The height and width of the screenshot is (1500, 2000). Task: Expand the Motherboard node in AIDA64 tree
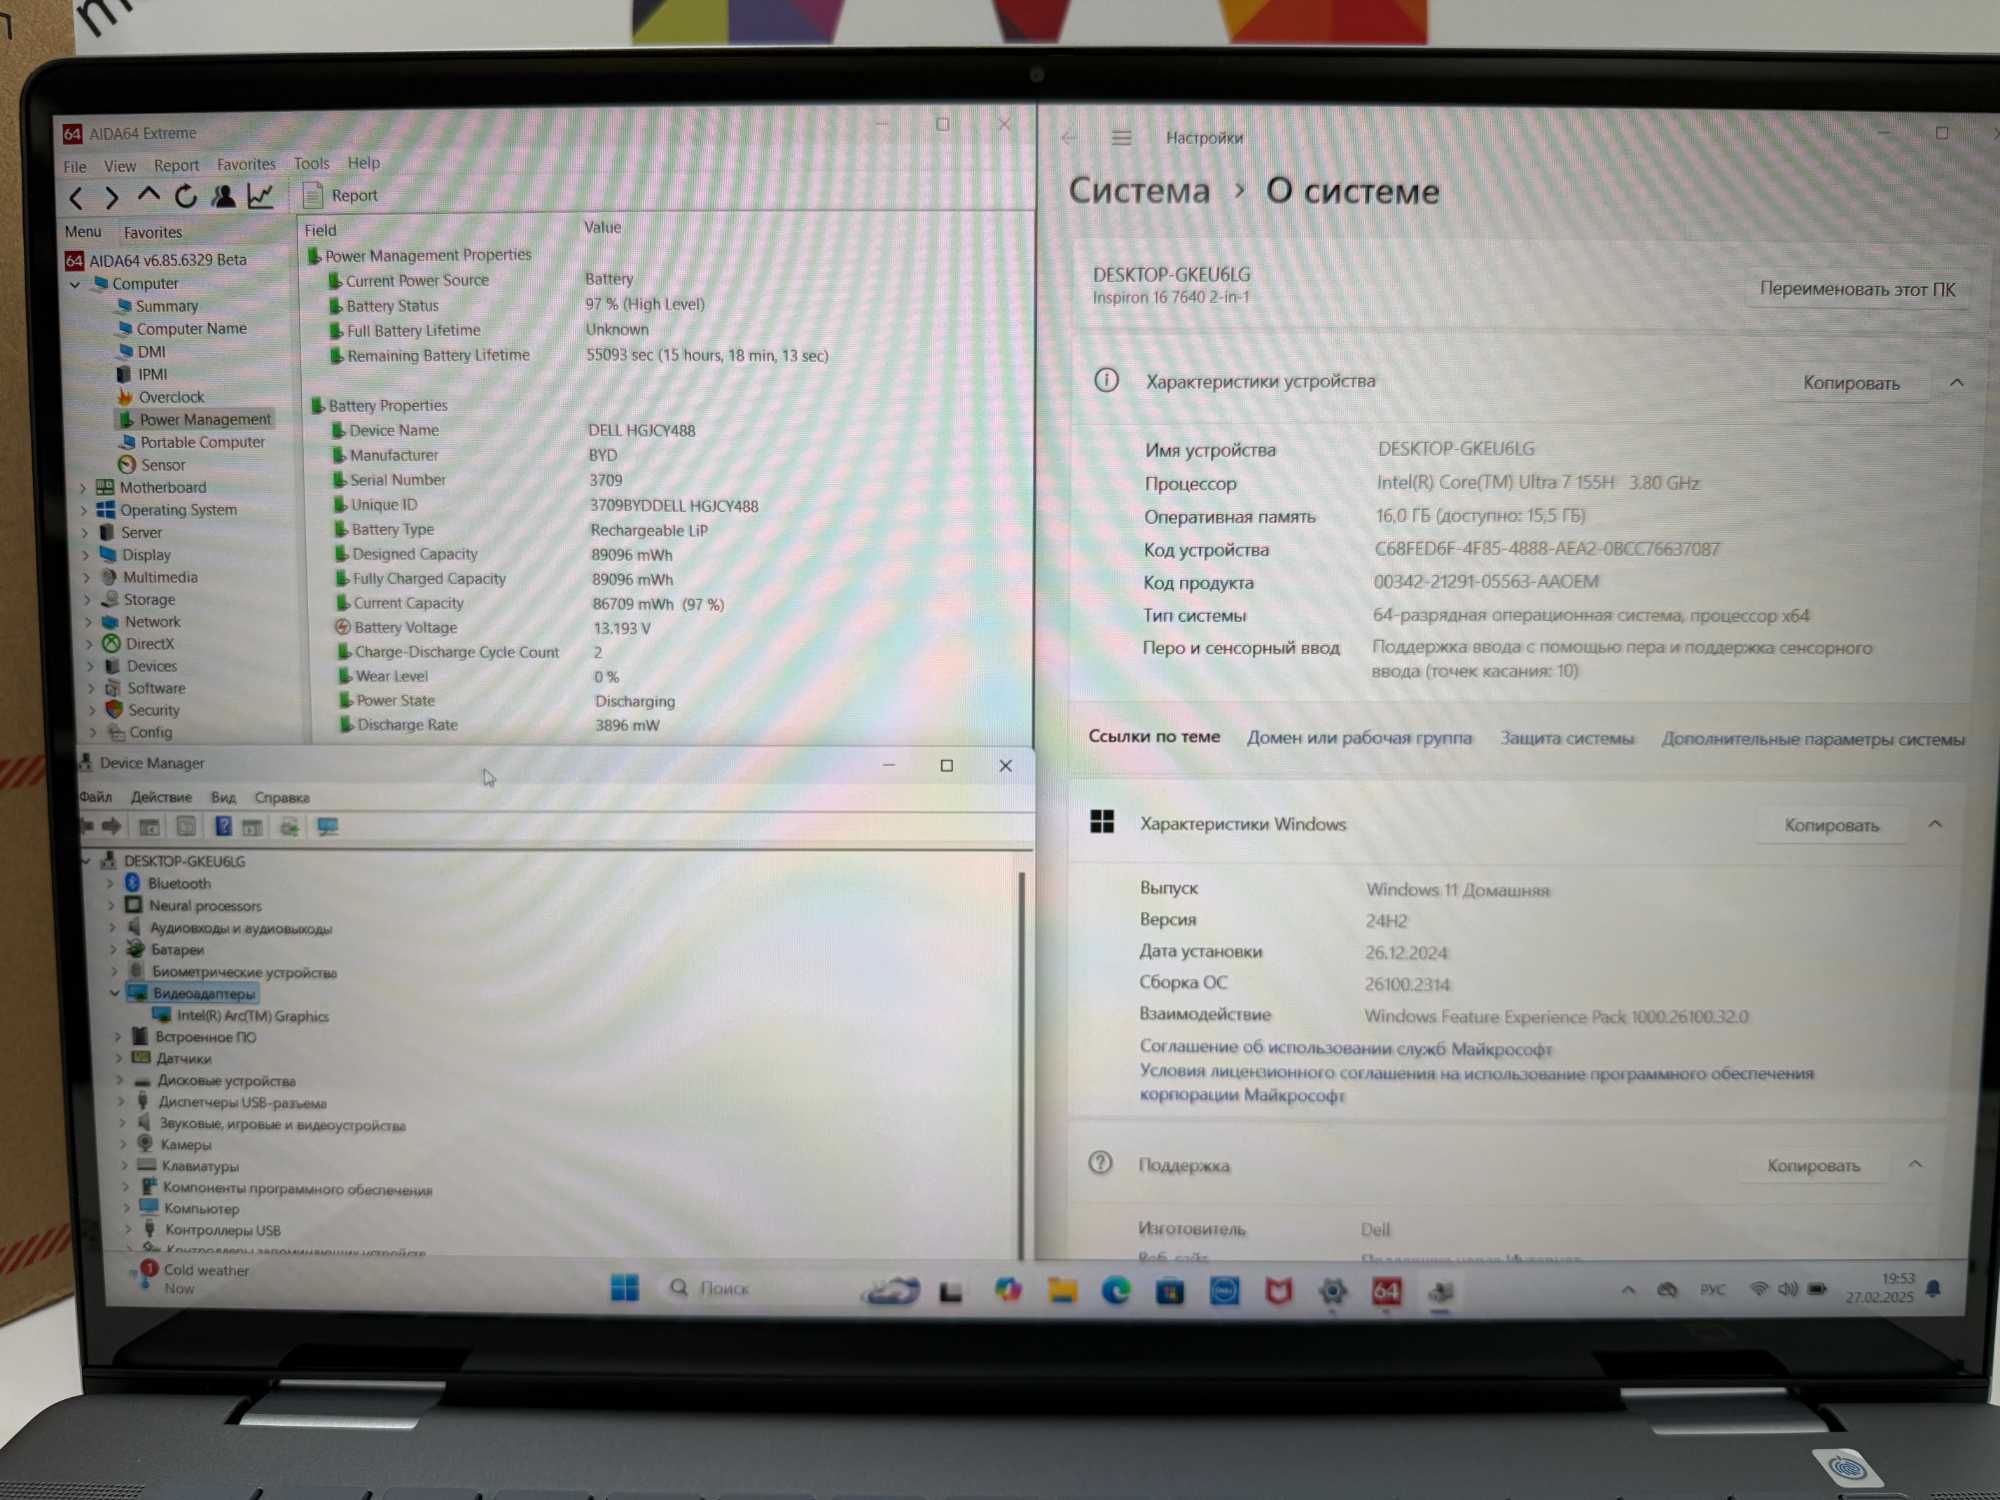pyautogui.click(x=83, y=488)
